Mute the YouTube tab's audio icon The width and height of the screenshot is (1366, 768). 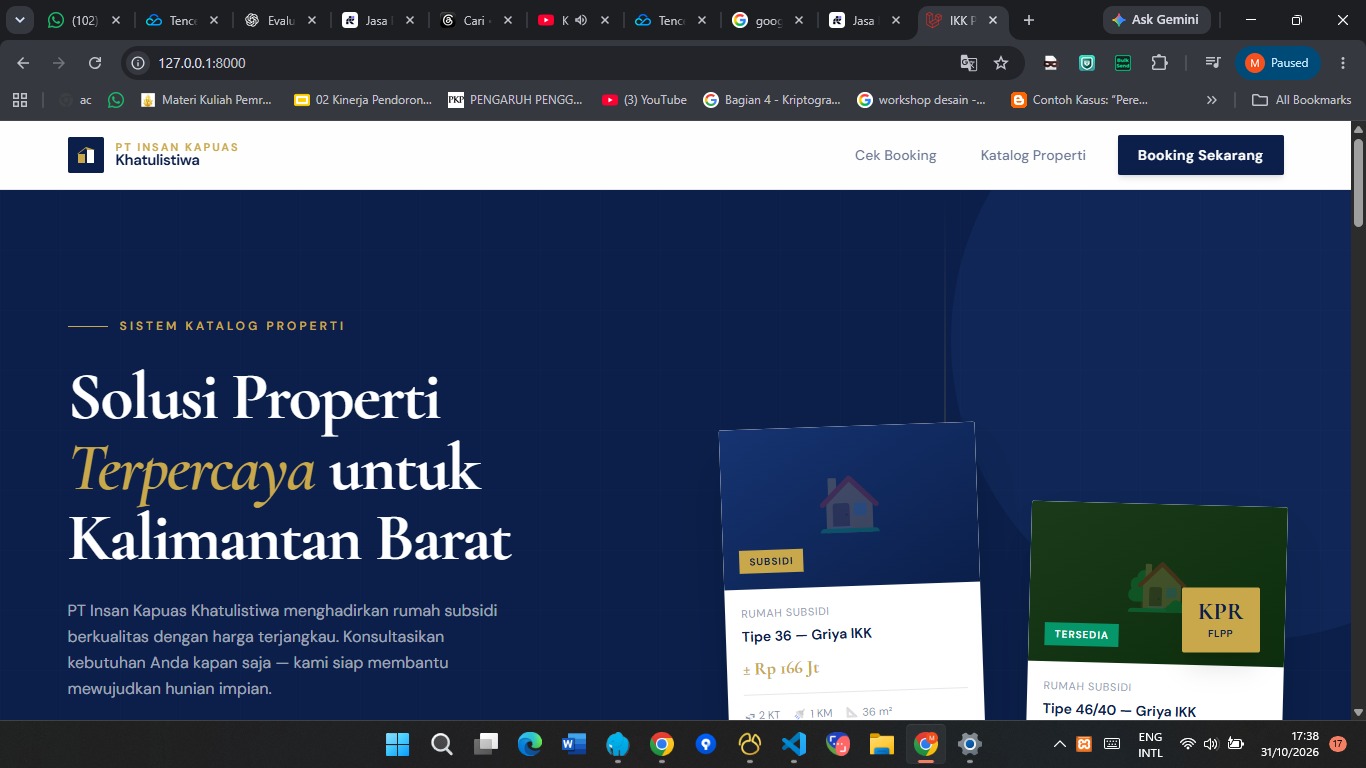point(581,20)
